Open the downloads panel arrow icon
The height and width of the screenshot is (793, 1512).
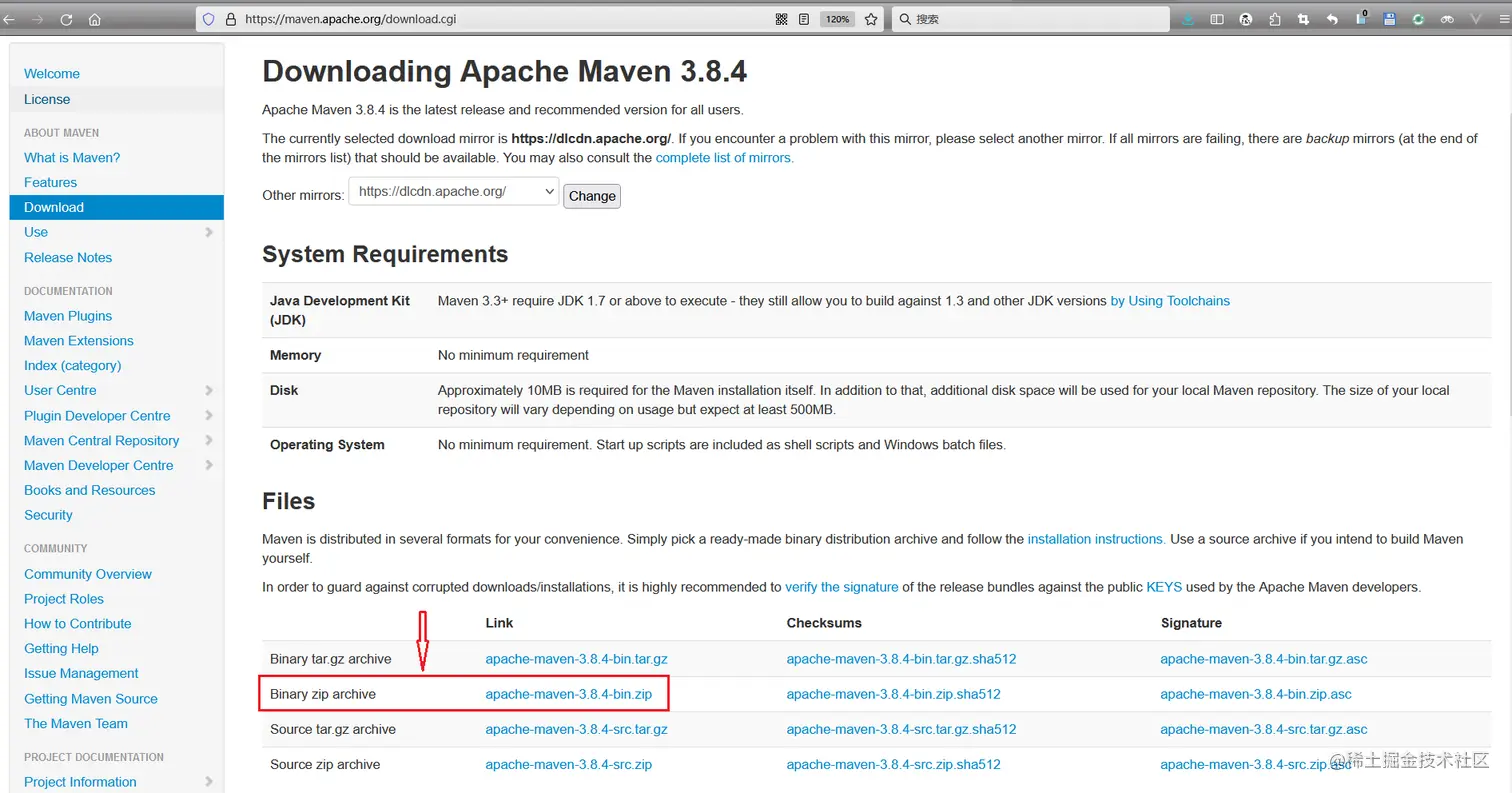coord(1188,19)
